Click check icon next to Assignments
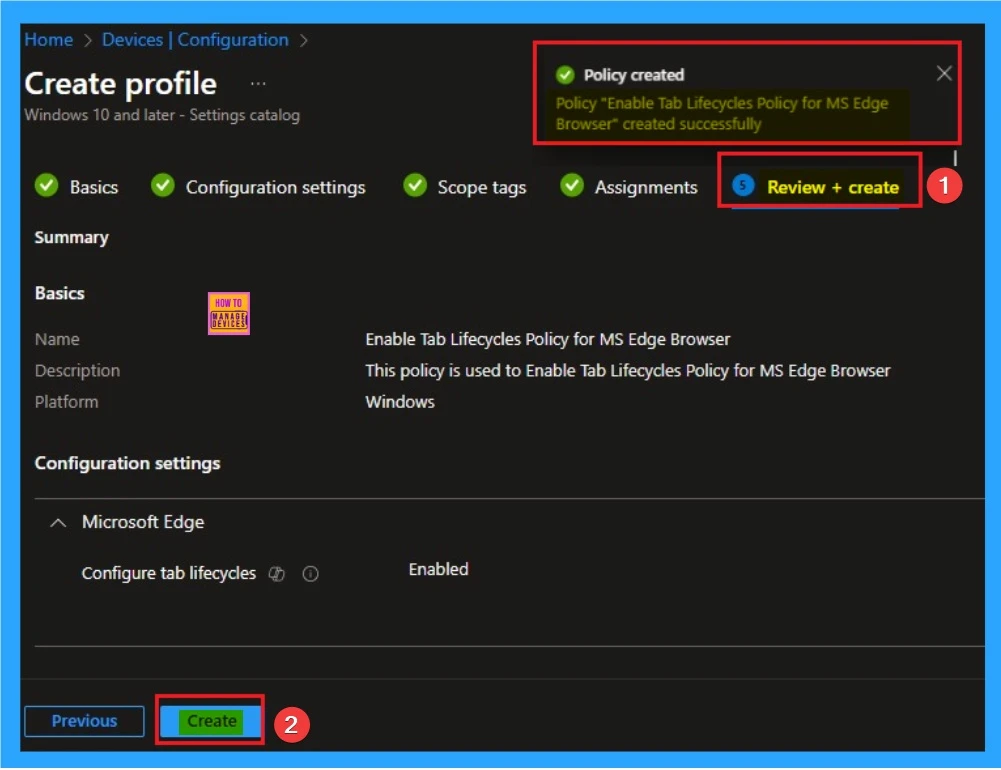The image size is (1001, 770). tap(572, 185)
